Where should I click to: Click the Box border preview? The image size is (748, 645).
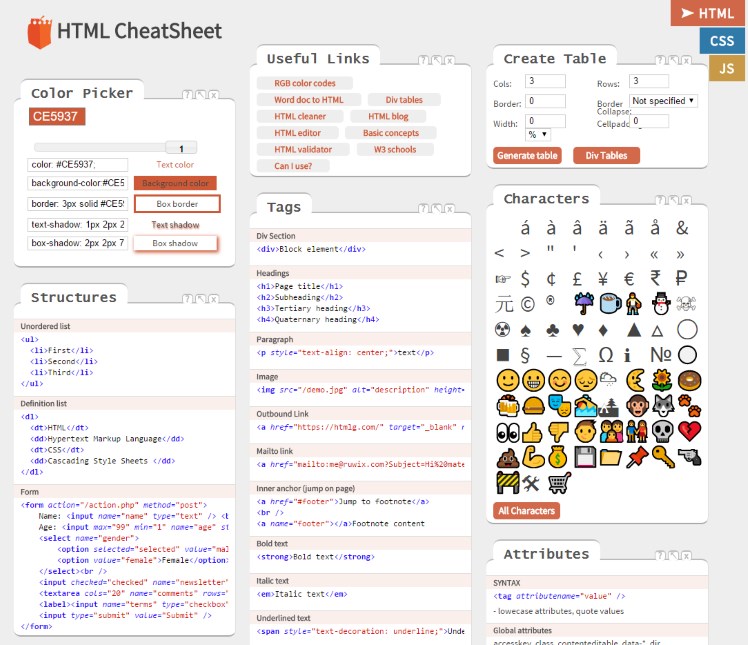[x=177, y=204]
